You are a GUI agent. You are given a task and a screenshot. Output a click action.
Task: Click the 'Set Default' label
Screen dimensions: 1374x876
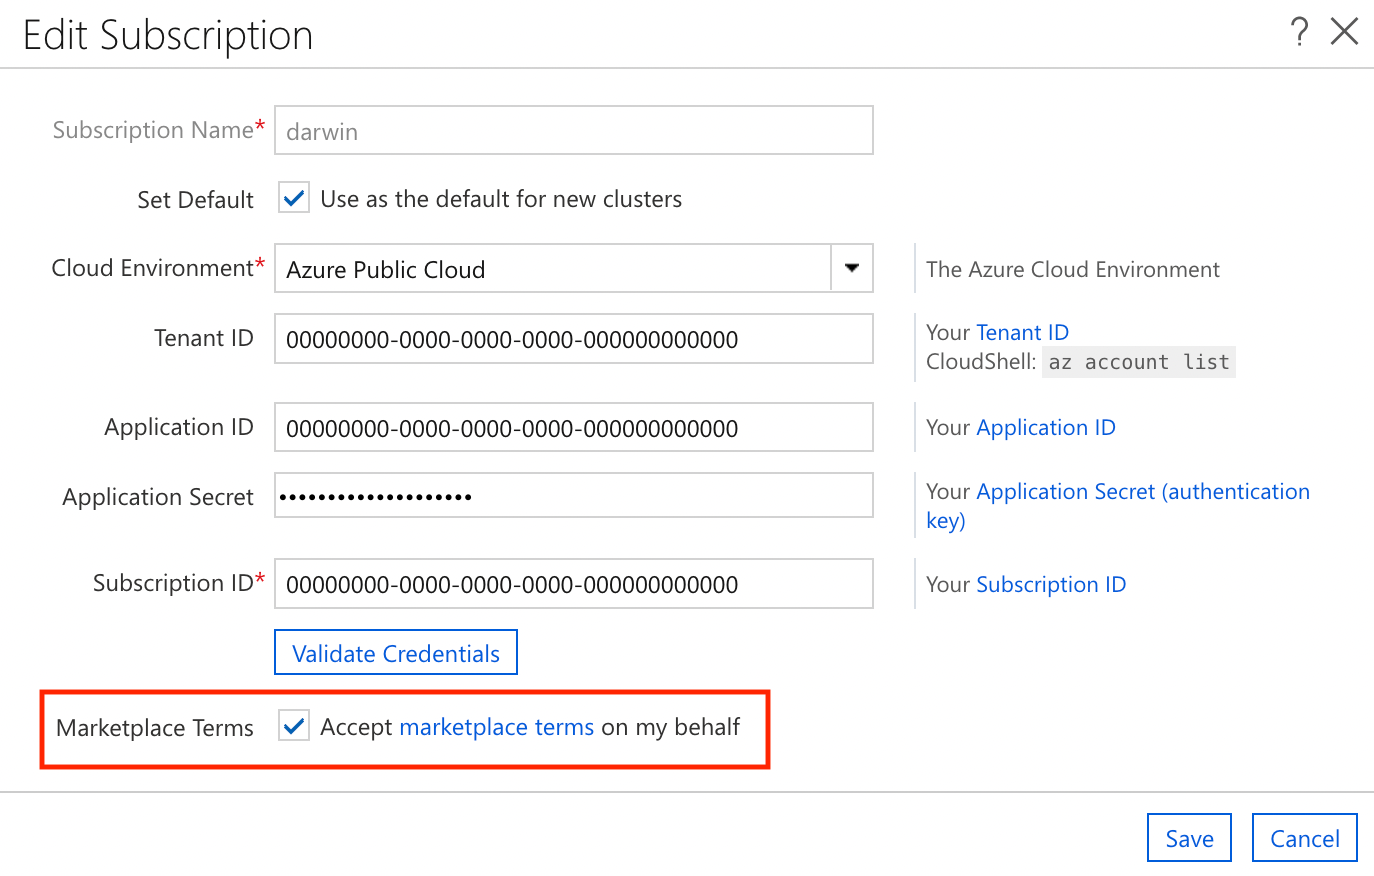[195, 200]
